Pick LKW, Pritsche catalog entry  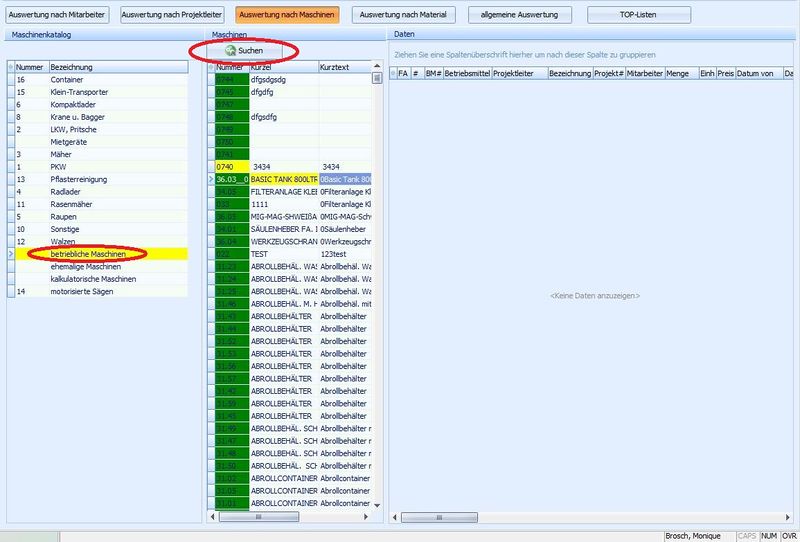point(97,130)
